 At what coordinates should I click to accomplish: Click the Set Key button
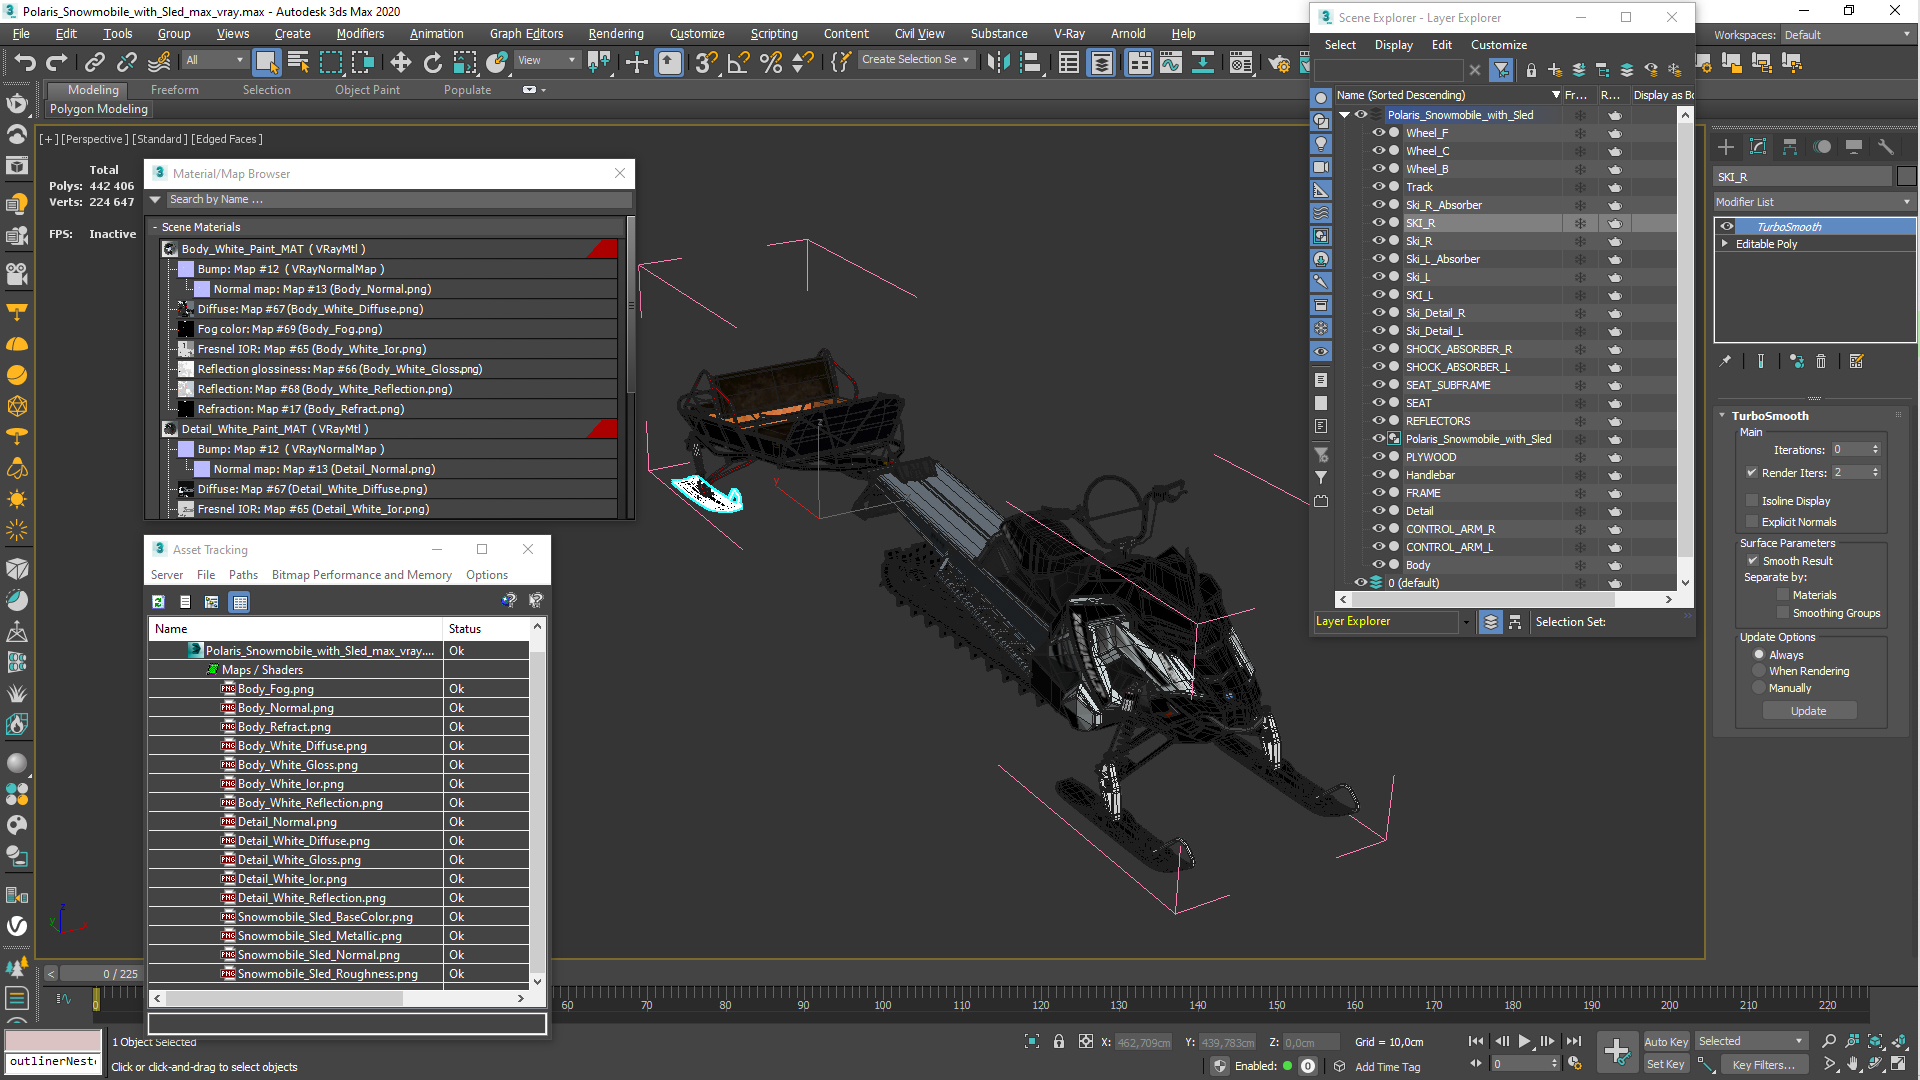(x=1666, y=1064)
